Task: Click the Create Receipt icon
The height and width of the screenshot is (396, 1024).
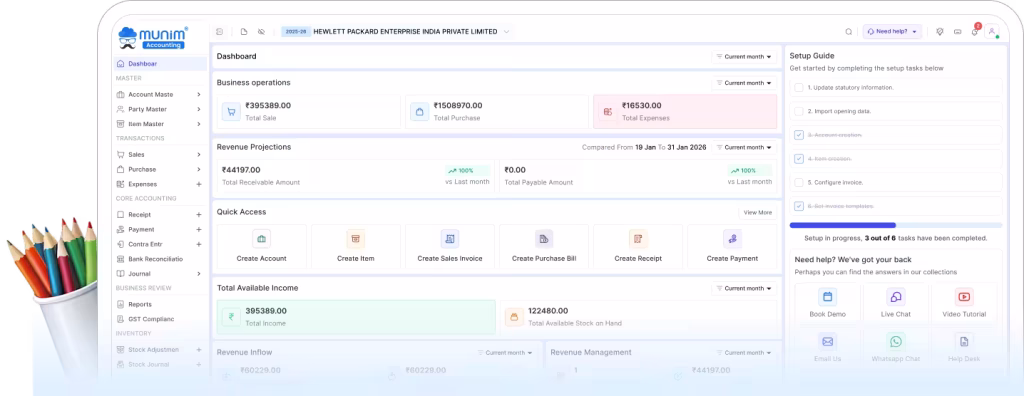Action: click(638, 239)
